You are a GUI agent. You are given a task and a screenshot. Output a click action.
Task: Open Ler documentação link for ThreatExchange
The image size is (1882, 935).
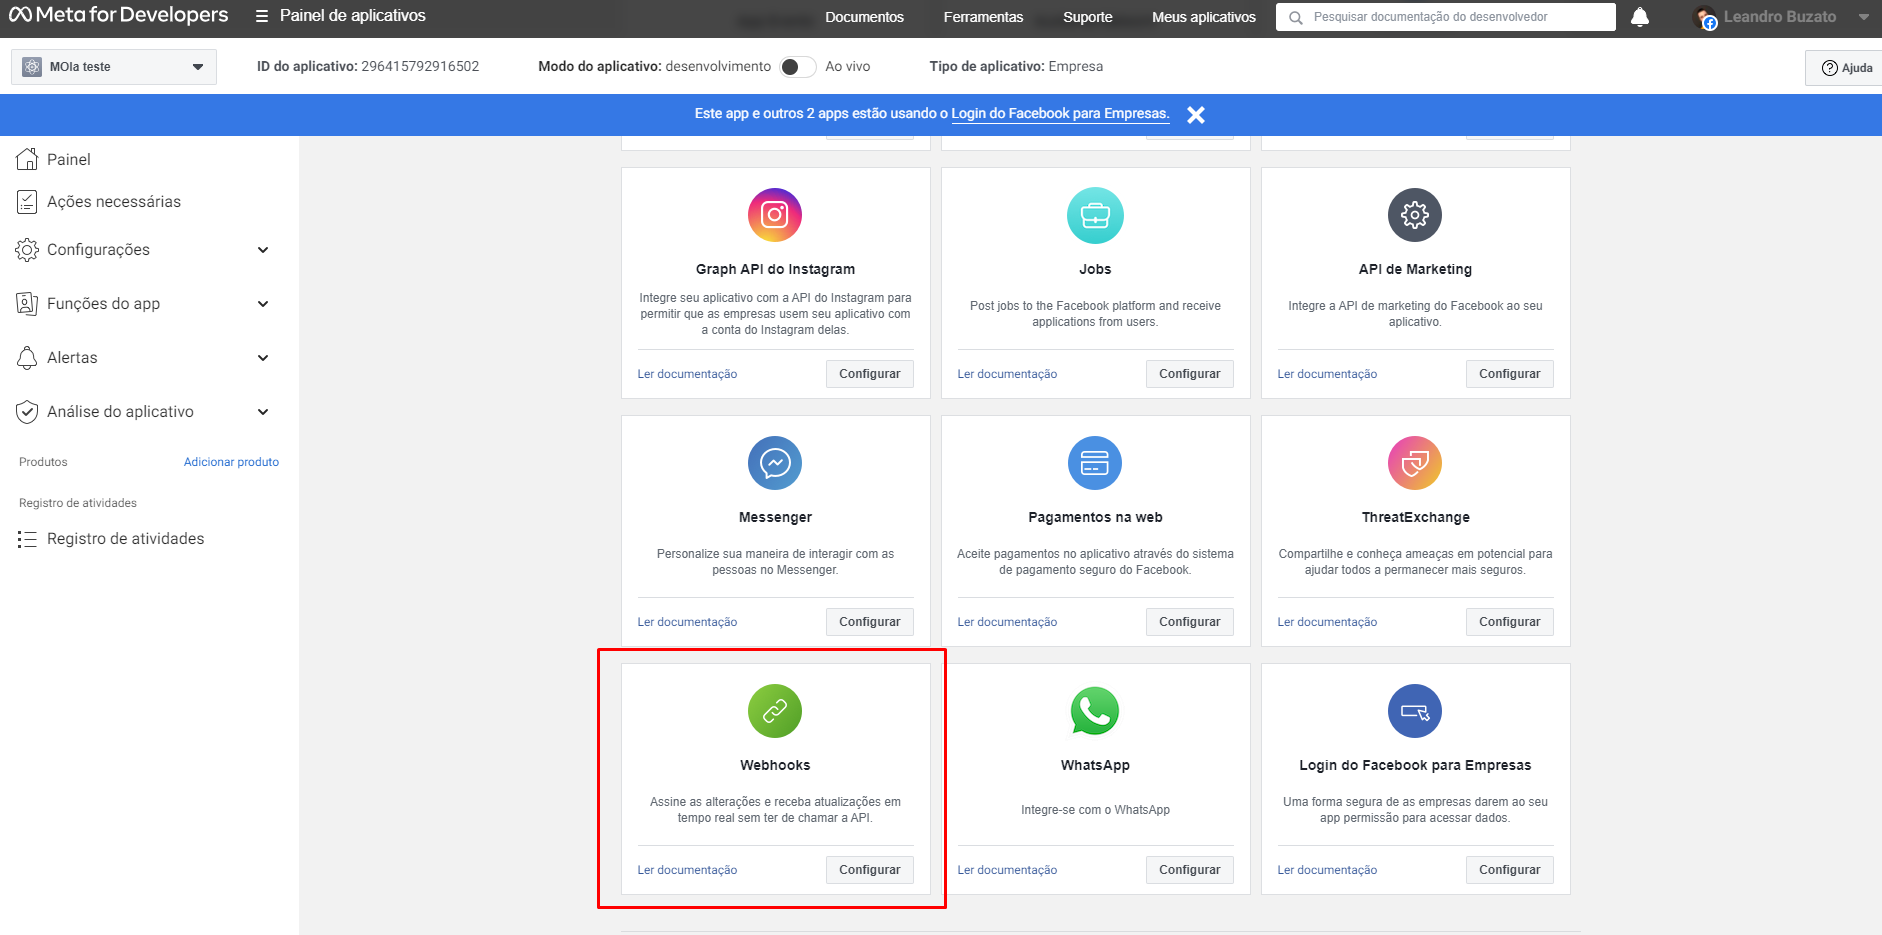tap(1327, 622)
